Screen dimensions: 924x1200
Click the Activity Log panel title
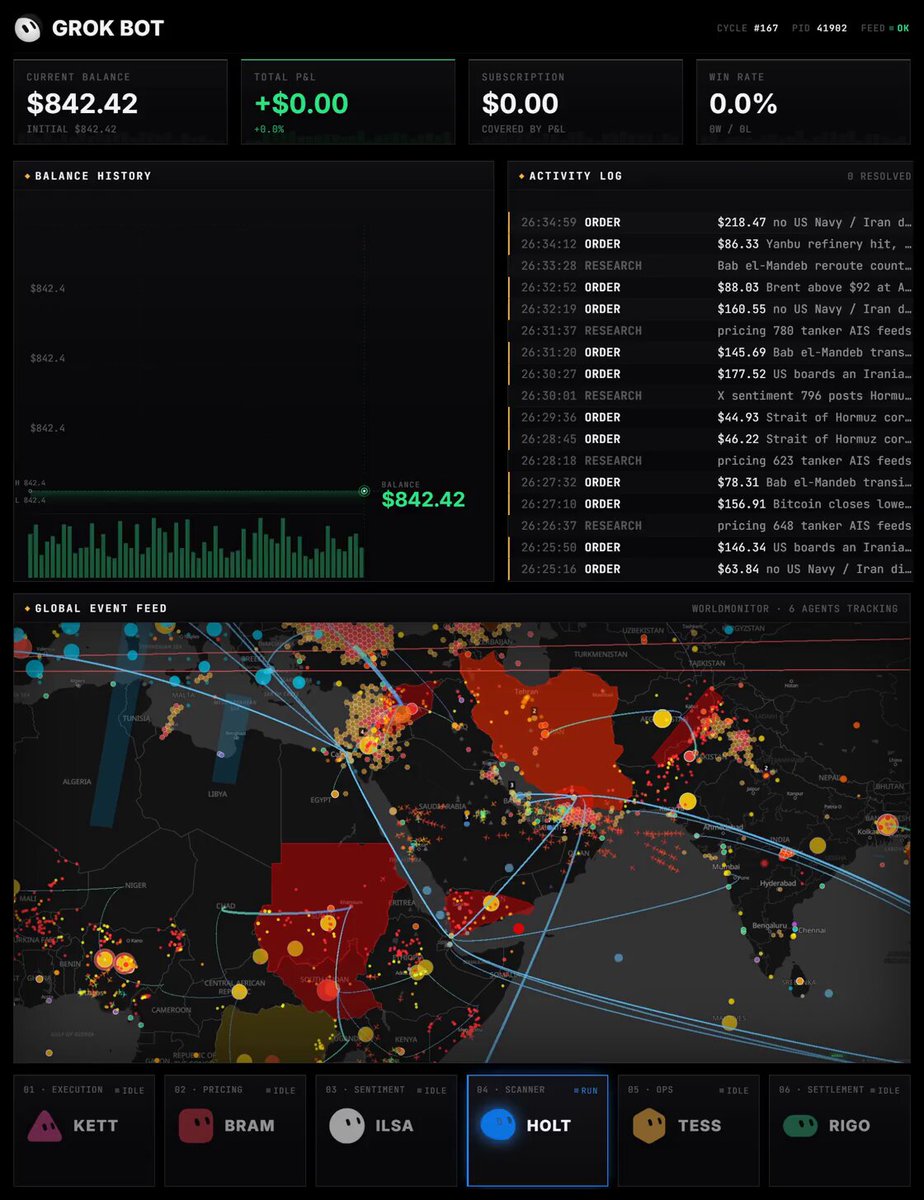click(575, 176)
